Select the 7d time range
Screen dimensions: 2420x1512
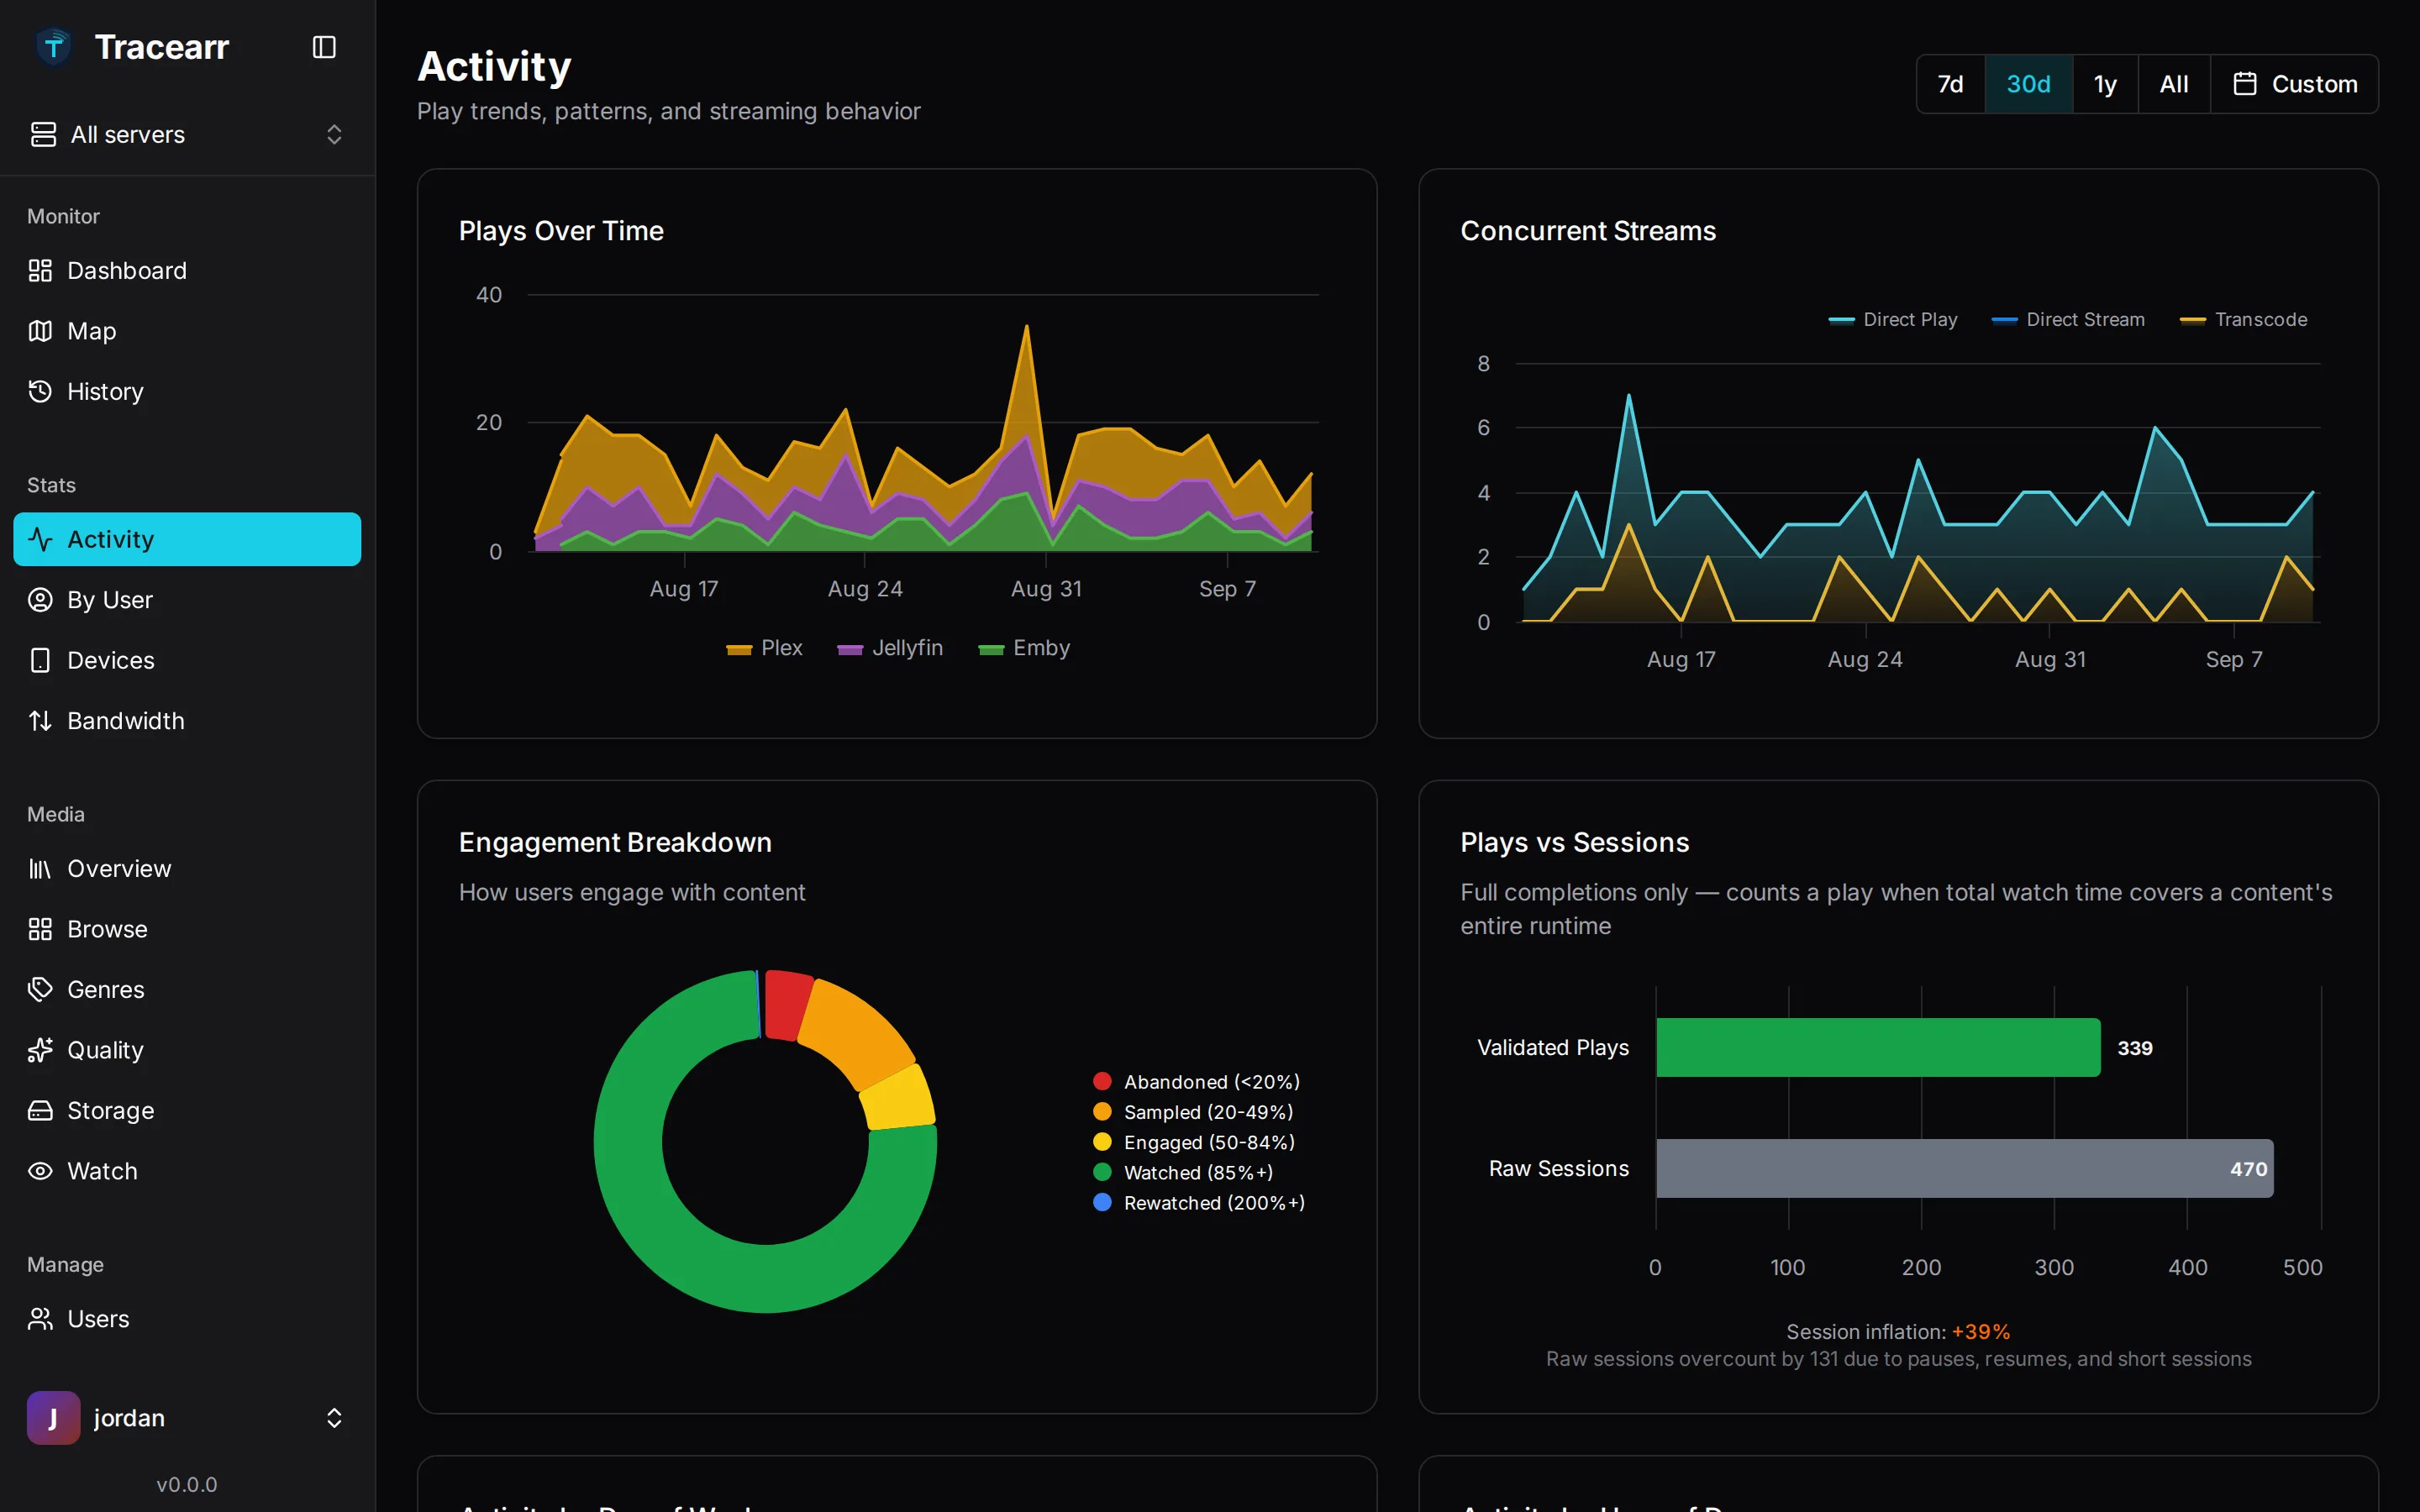1950,84
